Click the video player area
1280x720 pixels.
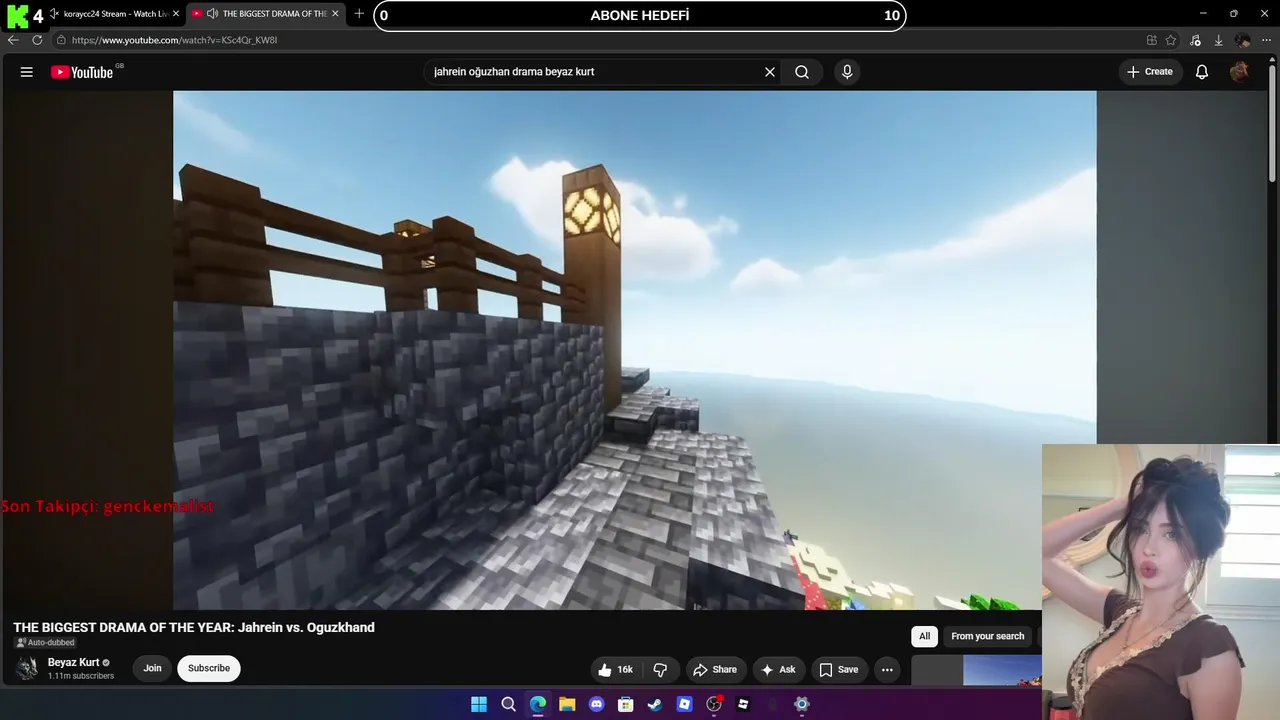point(635,350)
